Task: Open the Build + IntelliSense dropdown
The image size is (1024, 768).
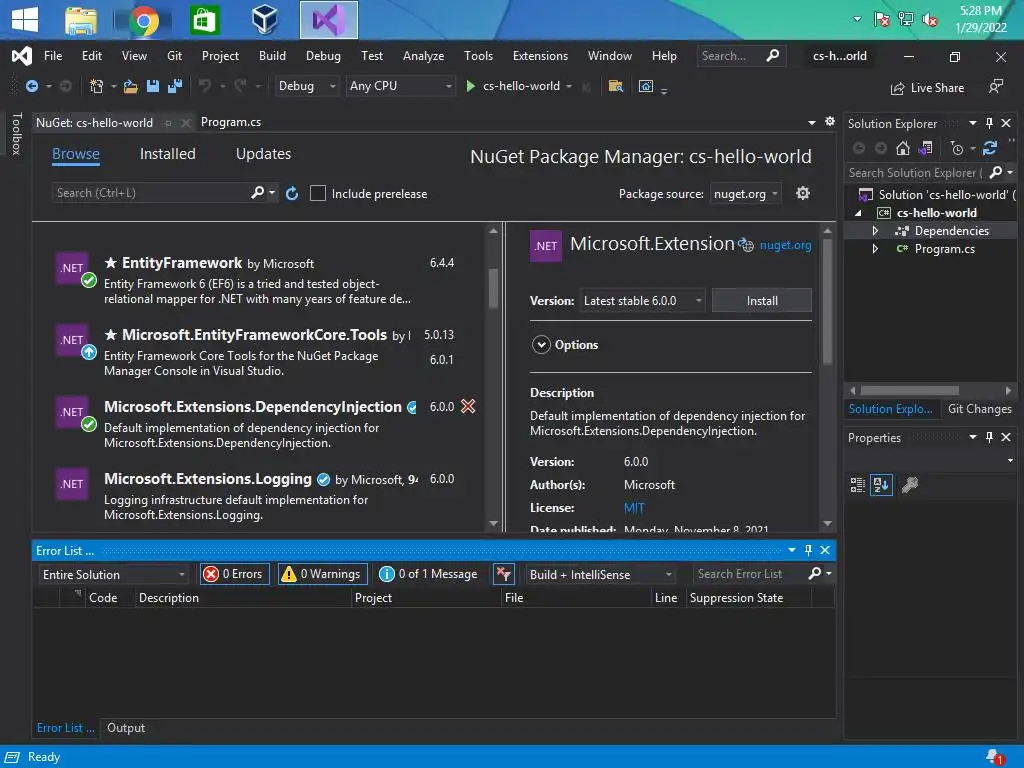Action: click(x=600, y=574)
